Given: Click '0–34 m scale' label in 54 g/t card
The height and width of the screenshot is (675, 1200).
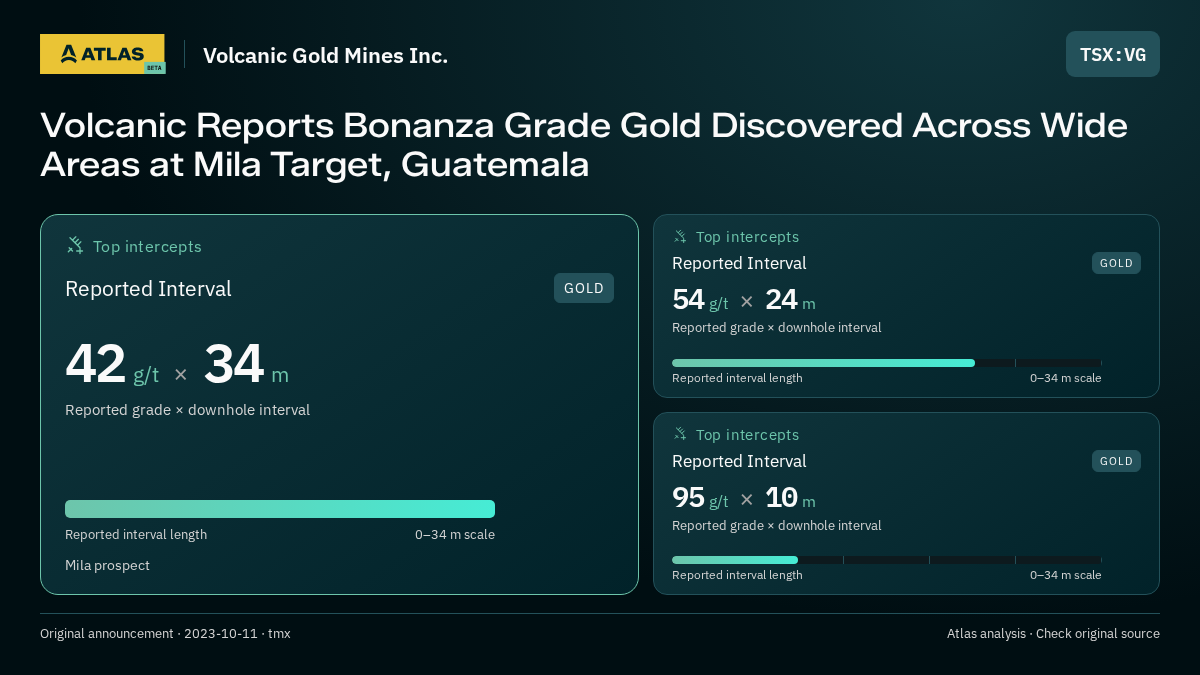Looking at the screenshot, I should 1066,378.
